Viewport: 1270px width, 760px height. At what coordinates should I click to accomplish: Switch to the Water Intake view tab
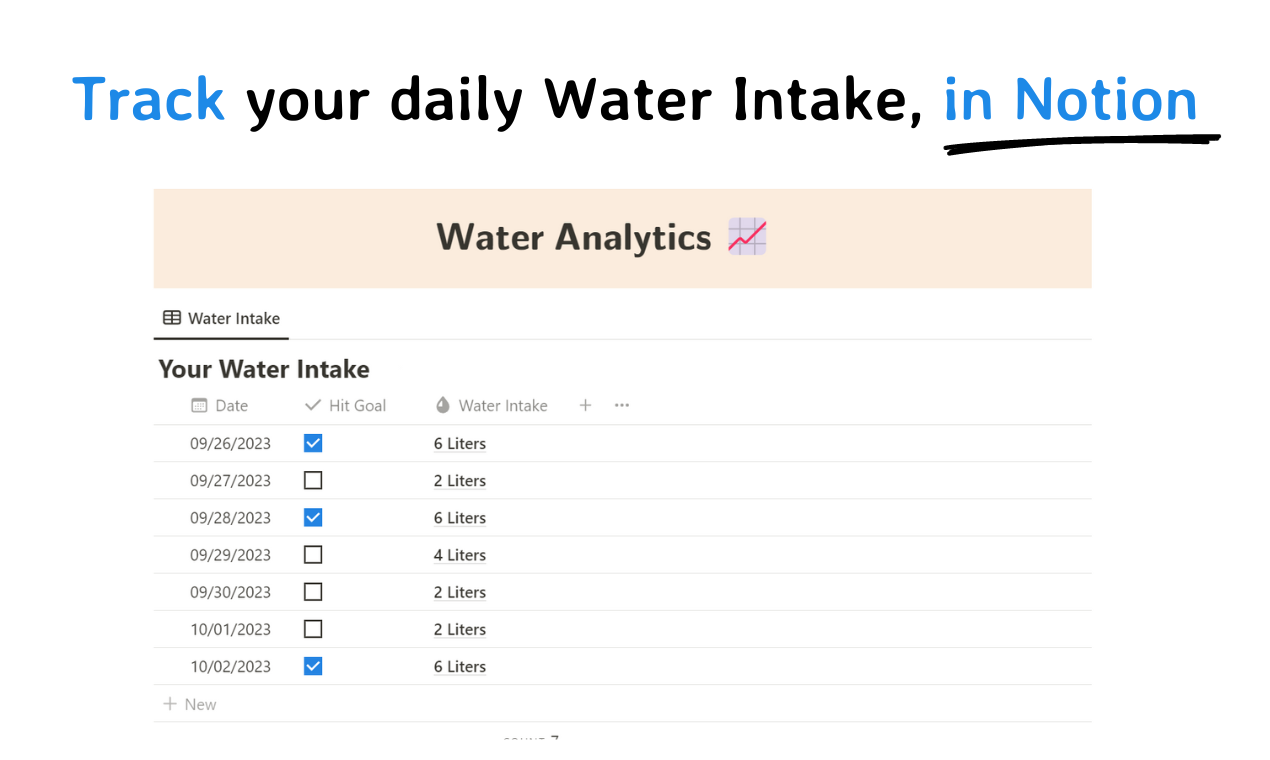point(221,318)
